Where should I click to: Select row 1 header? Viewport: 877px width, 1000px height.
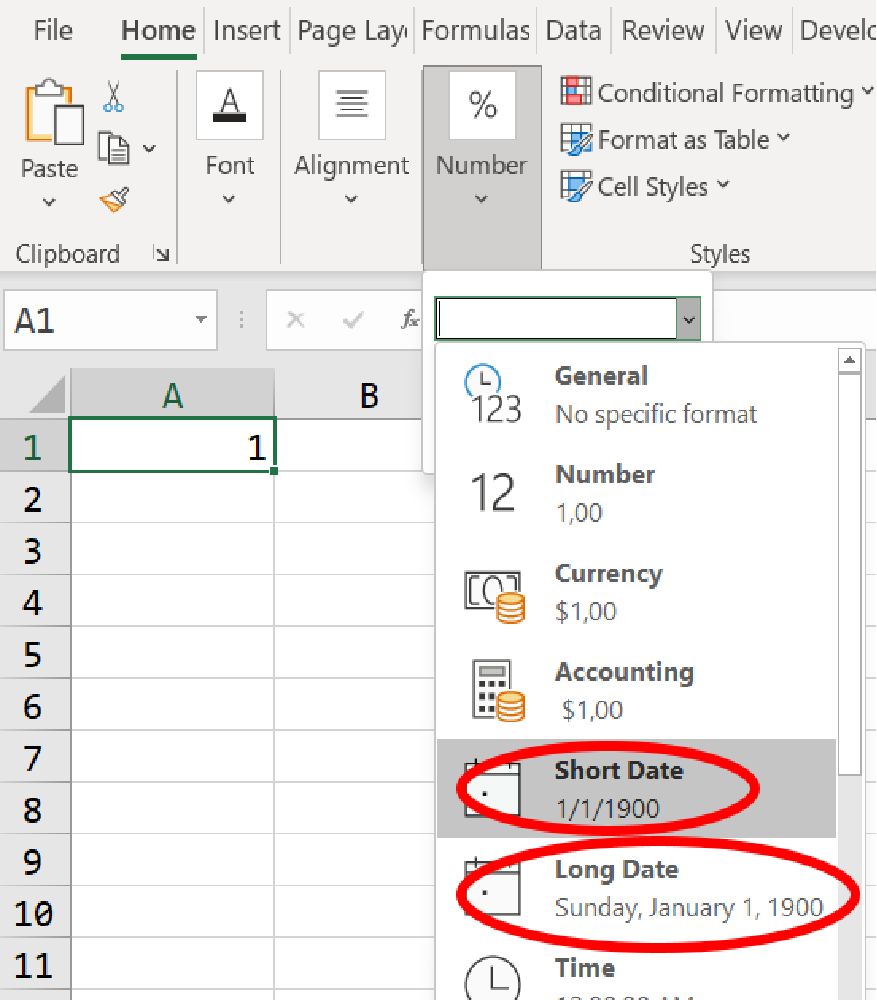pos(34,446)
